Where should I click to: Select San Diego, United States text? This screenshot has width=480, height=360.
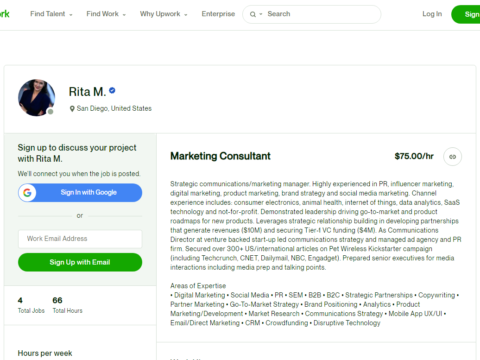coord(114,108)
